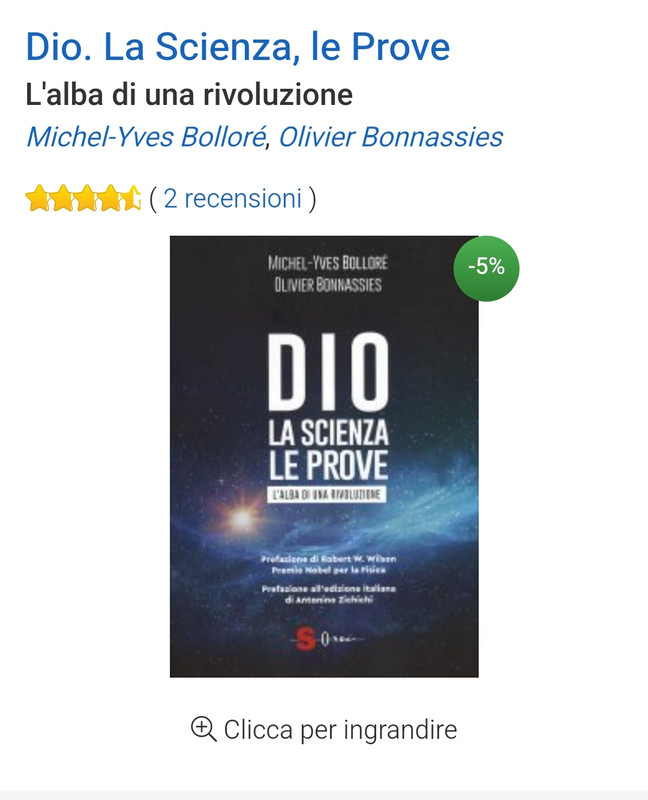Click the fourth gold rating star
Viewport: 648px width, 800px height.
tap(109, 198)
